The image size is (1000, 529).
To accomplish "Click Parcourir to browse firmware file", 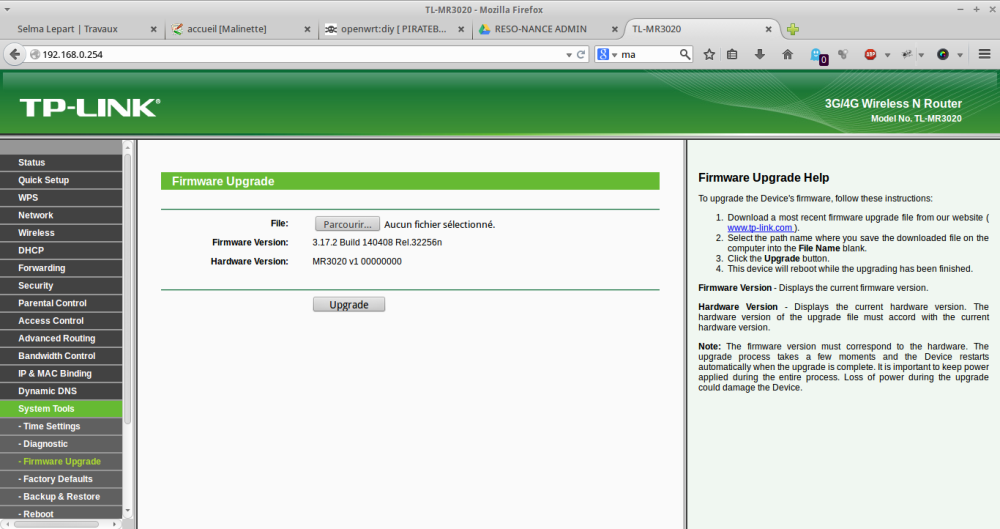I will coord(347,224).
